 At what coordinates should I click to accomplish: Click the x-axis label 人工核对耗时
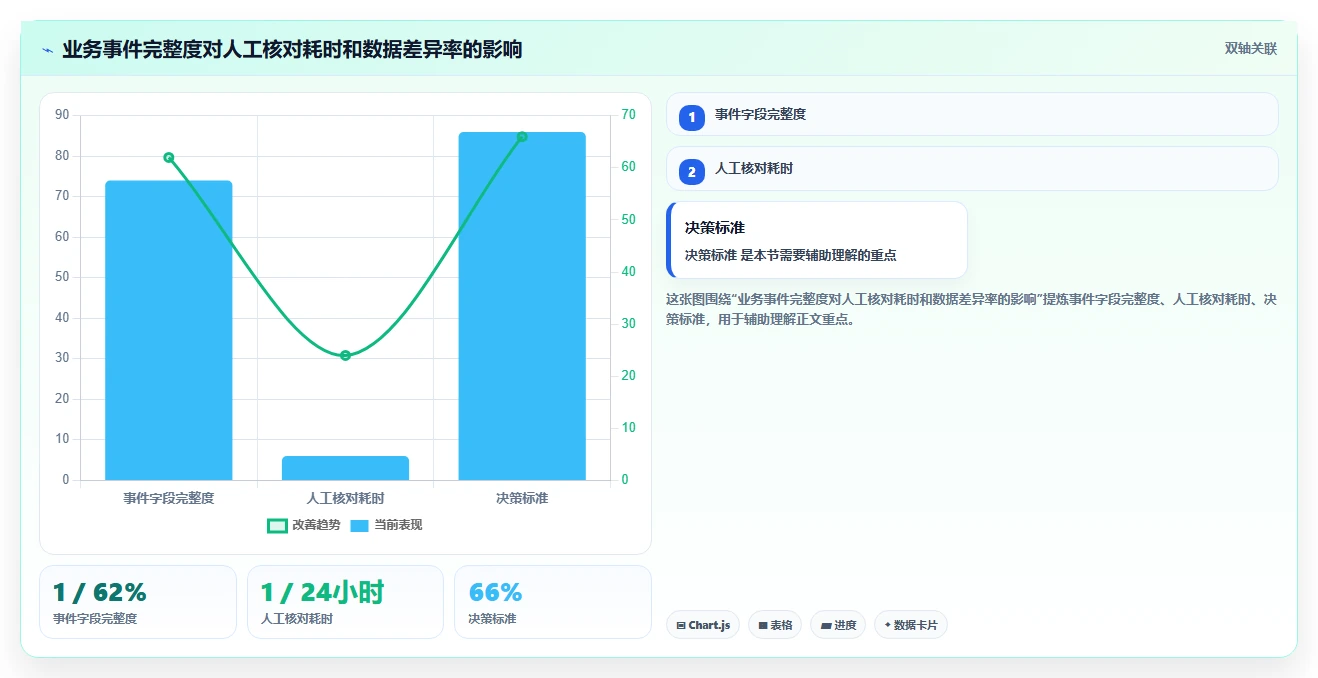(345, 498)
